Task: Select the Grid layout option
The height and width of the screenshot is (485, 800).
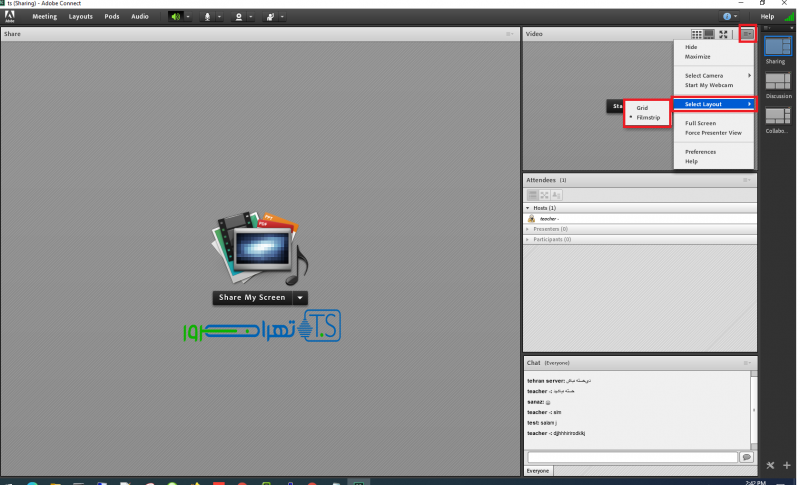Action: 642,107
